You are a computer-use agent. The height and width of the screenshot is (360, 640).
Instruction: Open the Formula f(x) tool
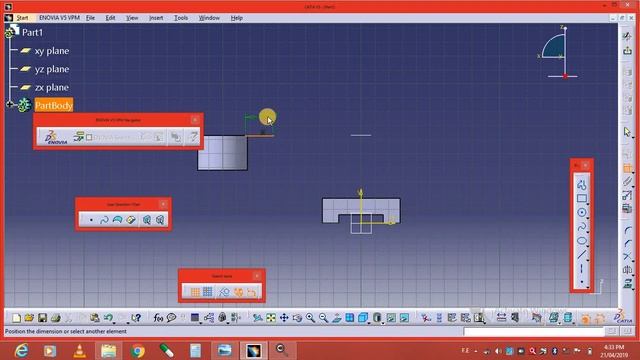[x=158, y=318]
